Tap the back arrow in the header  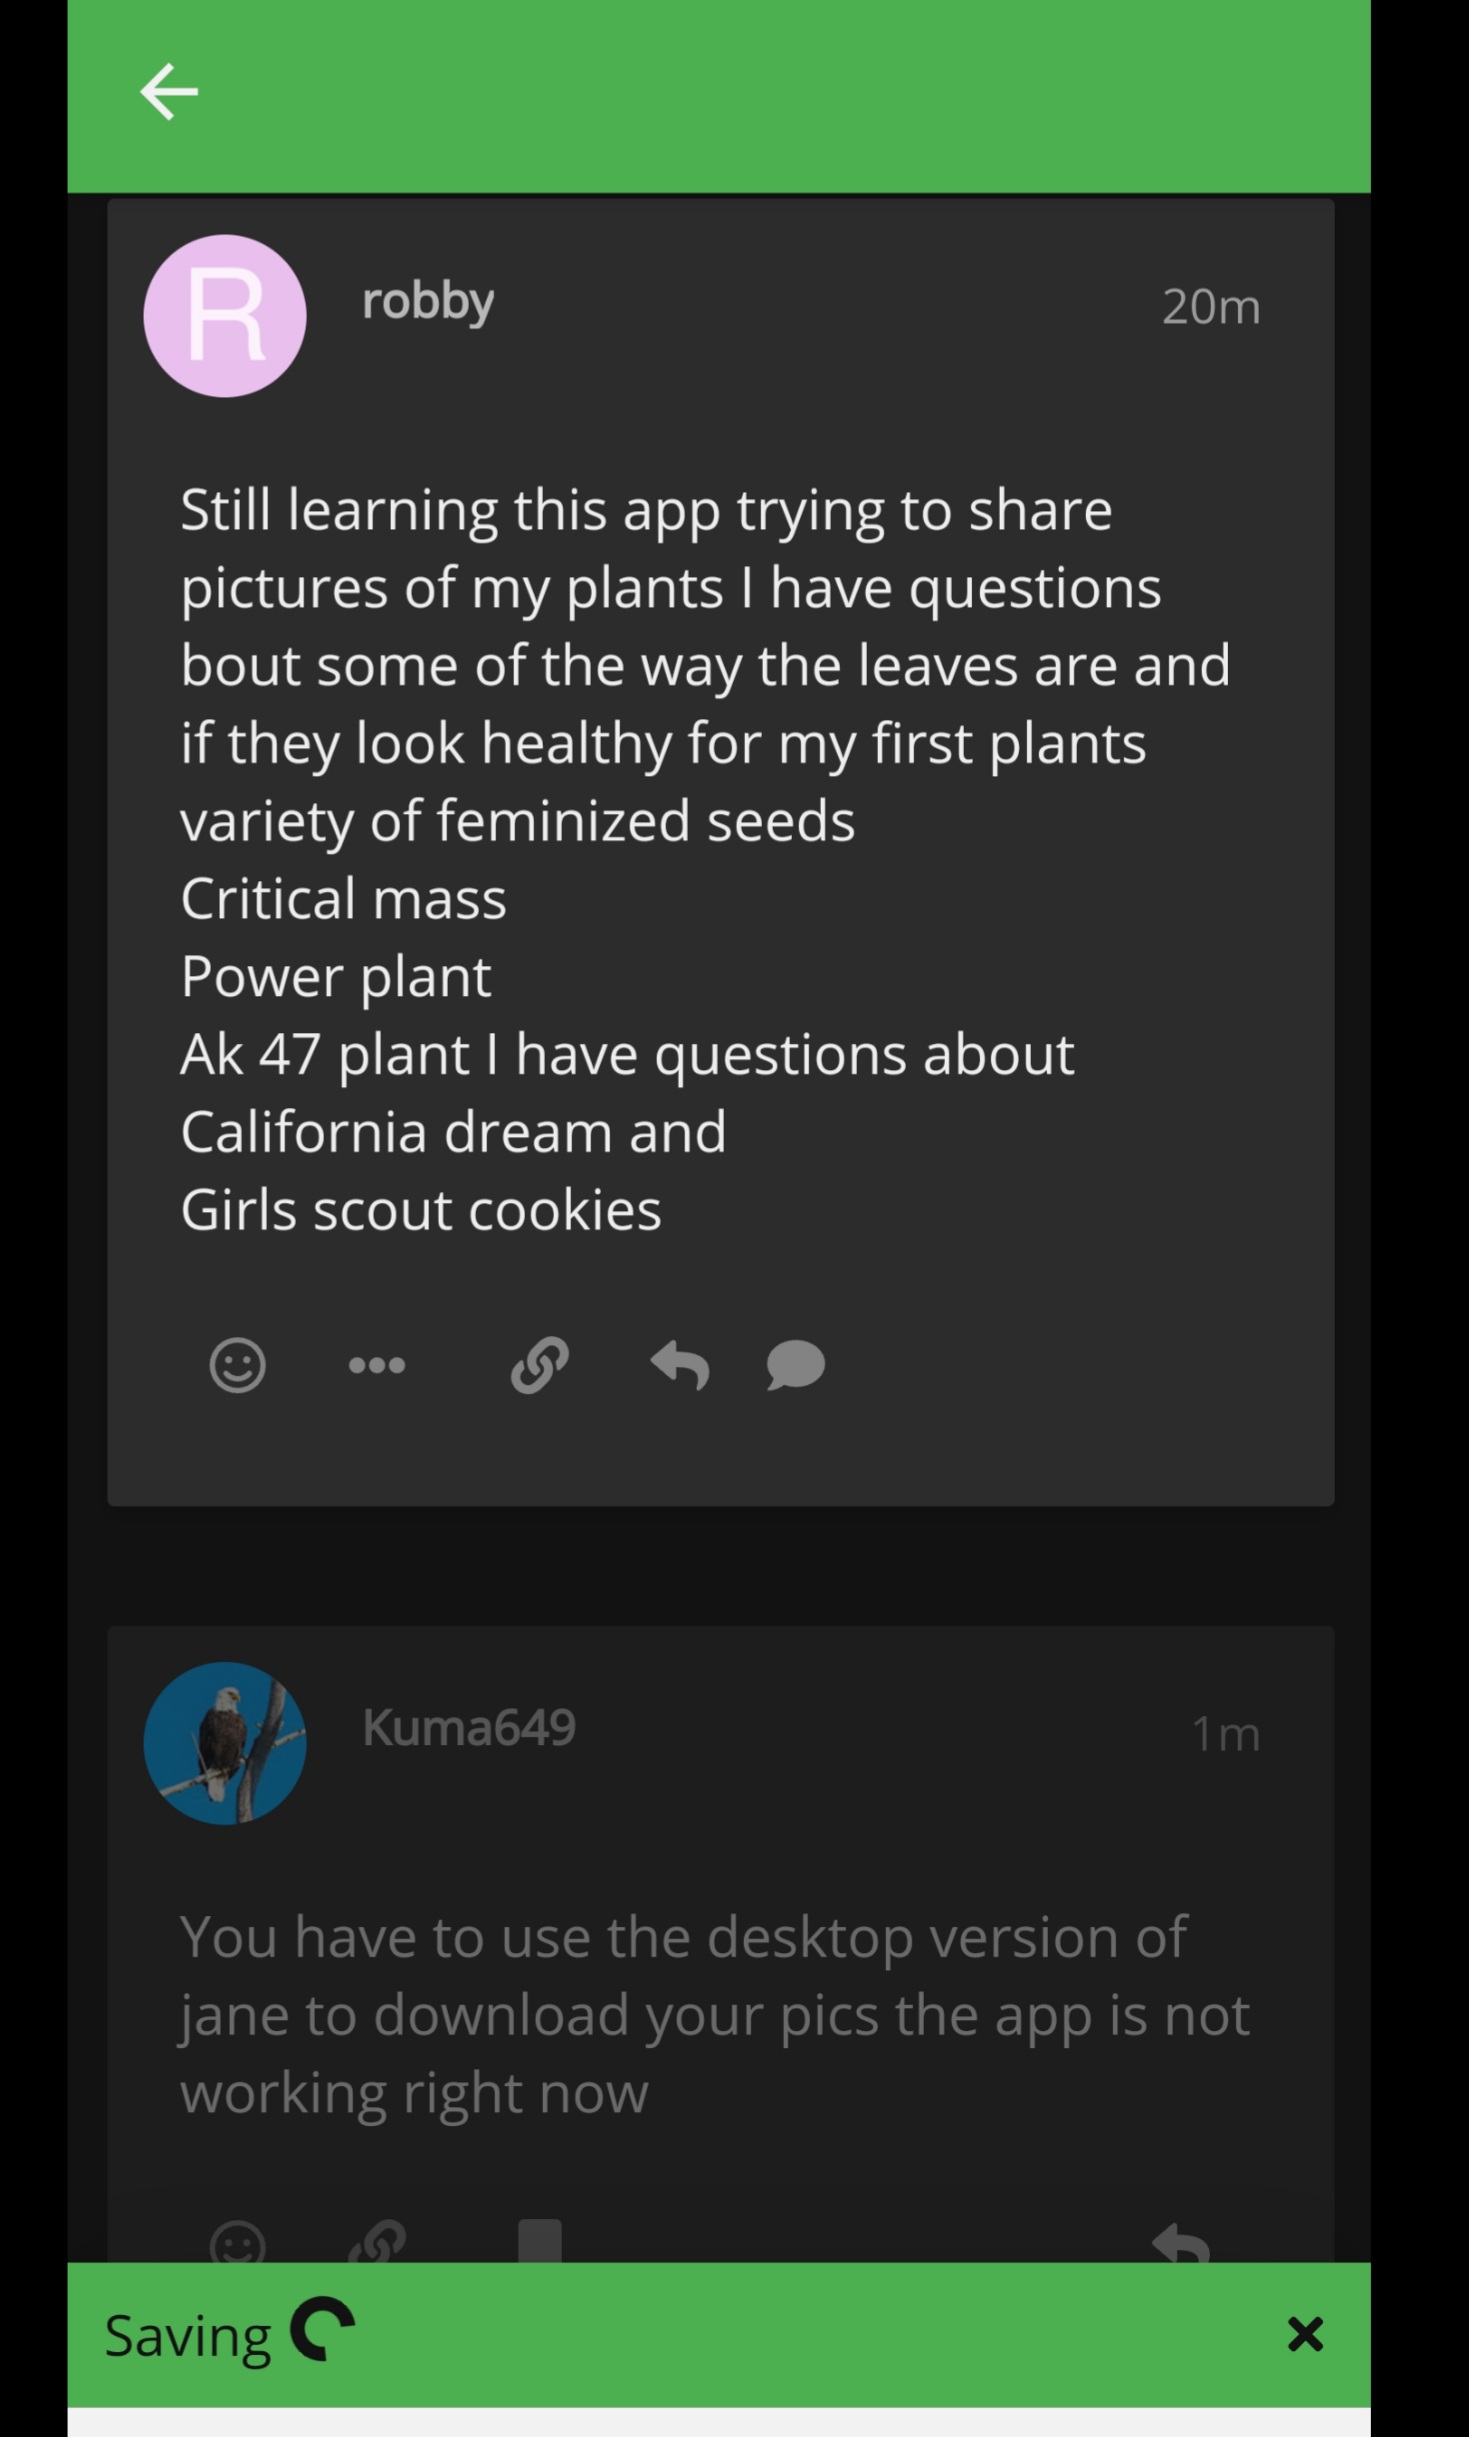168,92
